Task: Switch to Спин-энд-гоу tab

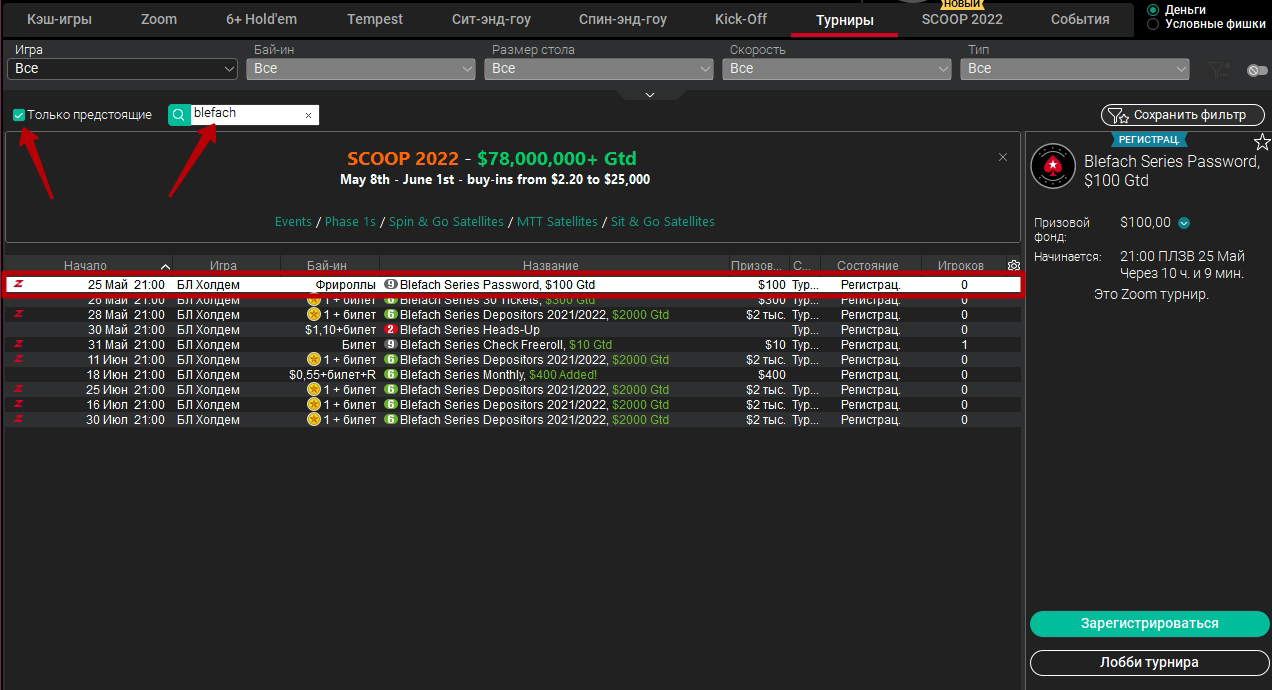Action: tap(624, 19)
